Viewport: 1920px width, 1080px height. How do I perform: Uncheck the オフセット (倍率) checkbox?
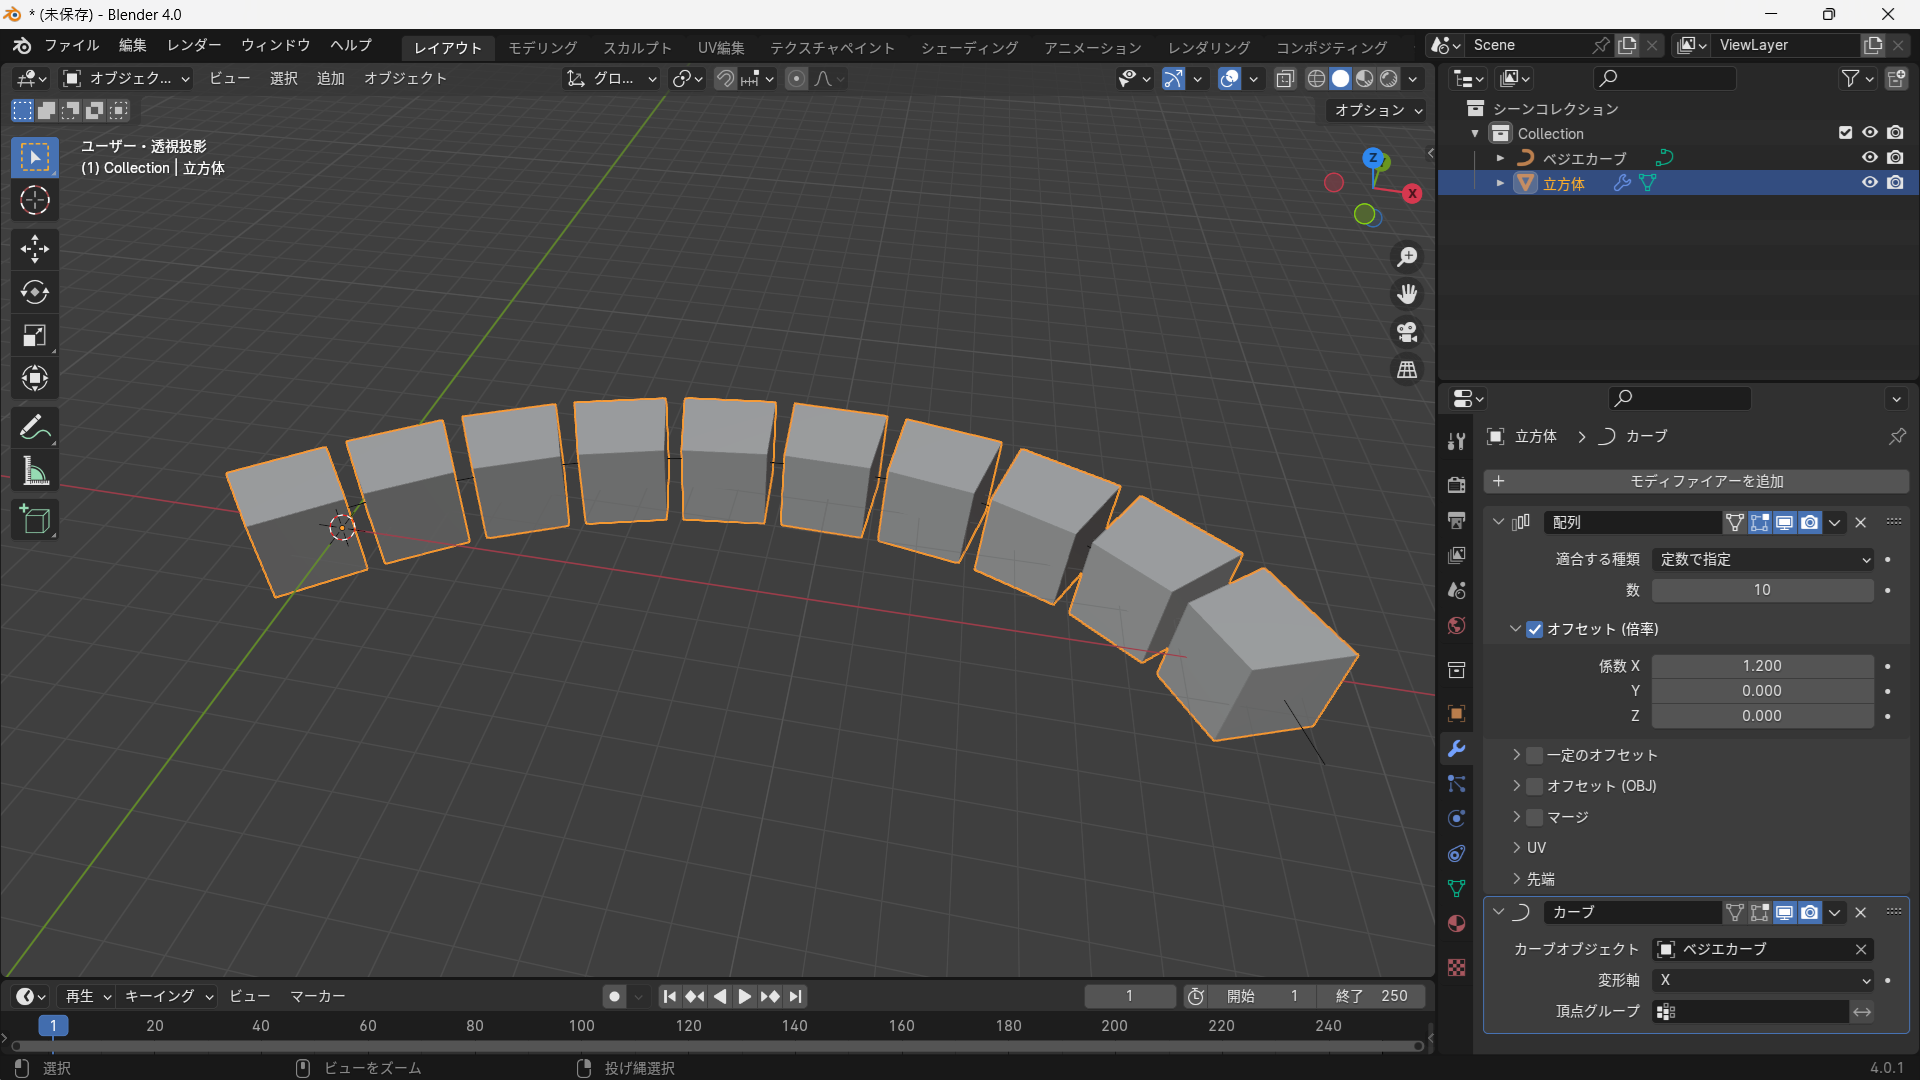point(1535,629)
